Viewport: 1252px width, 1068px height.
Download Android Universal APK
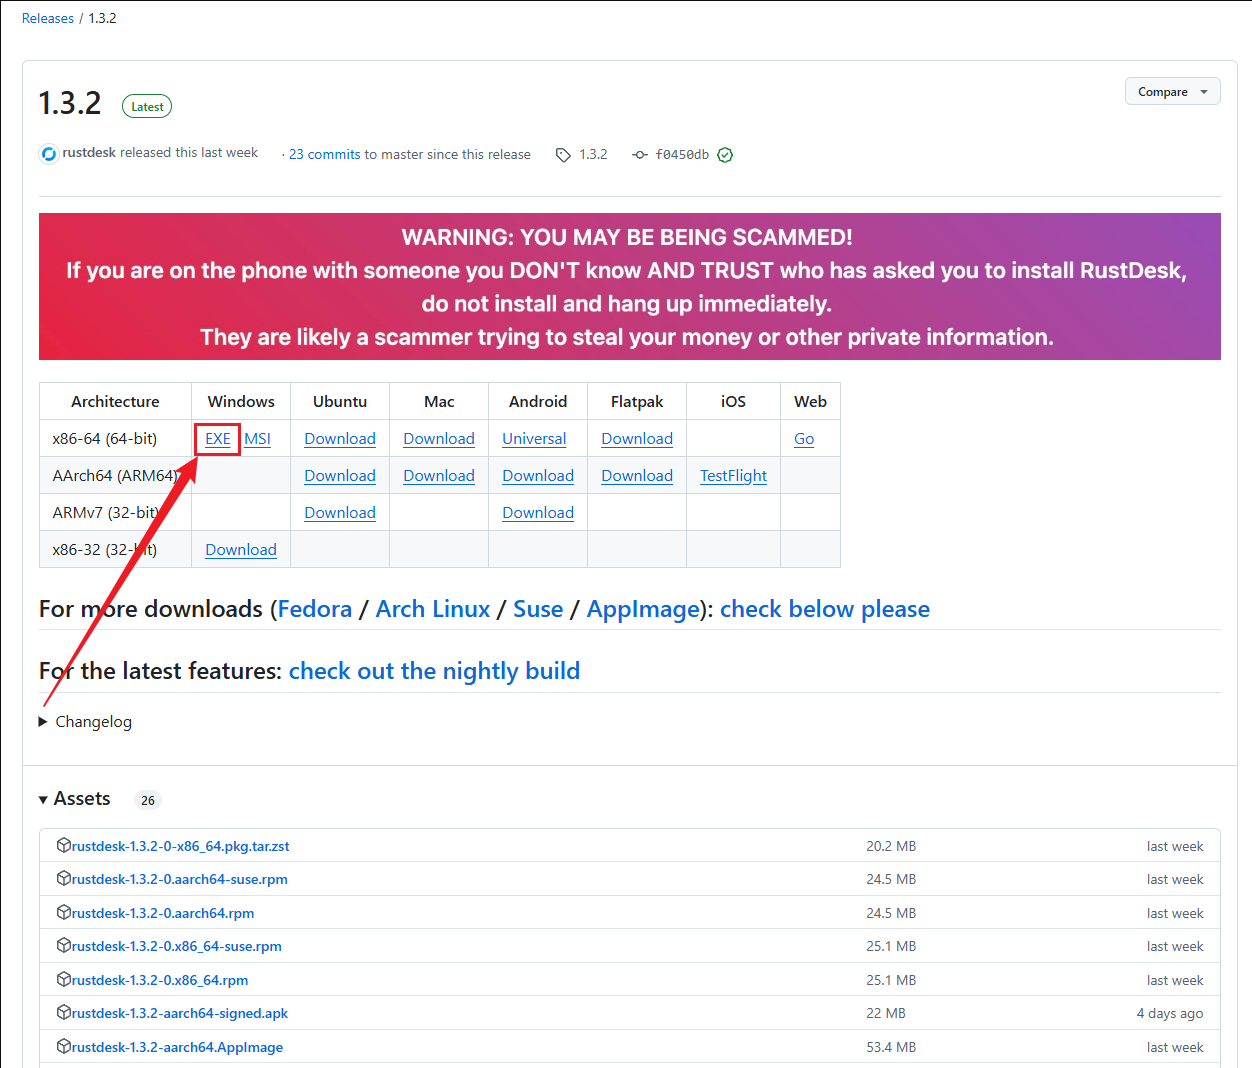coord(534,439)
